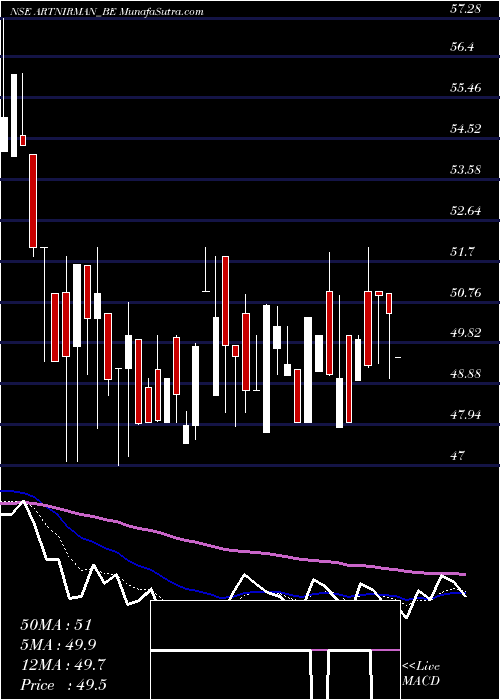Select the 53.58 price axis label
The height and width of the screenshot is (700, 500).
466,170
